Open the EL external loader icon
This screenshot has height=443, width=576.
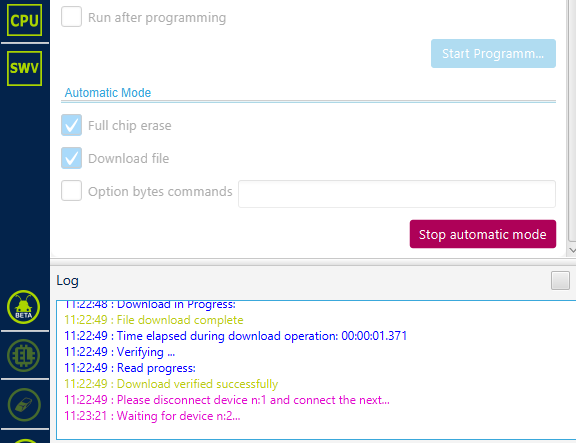coord(24,356)
